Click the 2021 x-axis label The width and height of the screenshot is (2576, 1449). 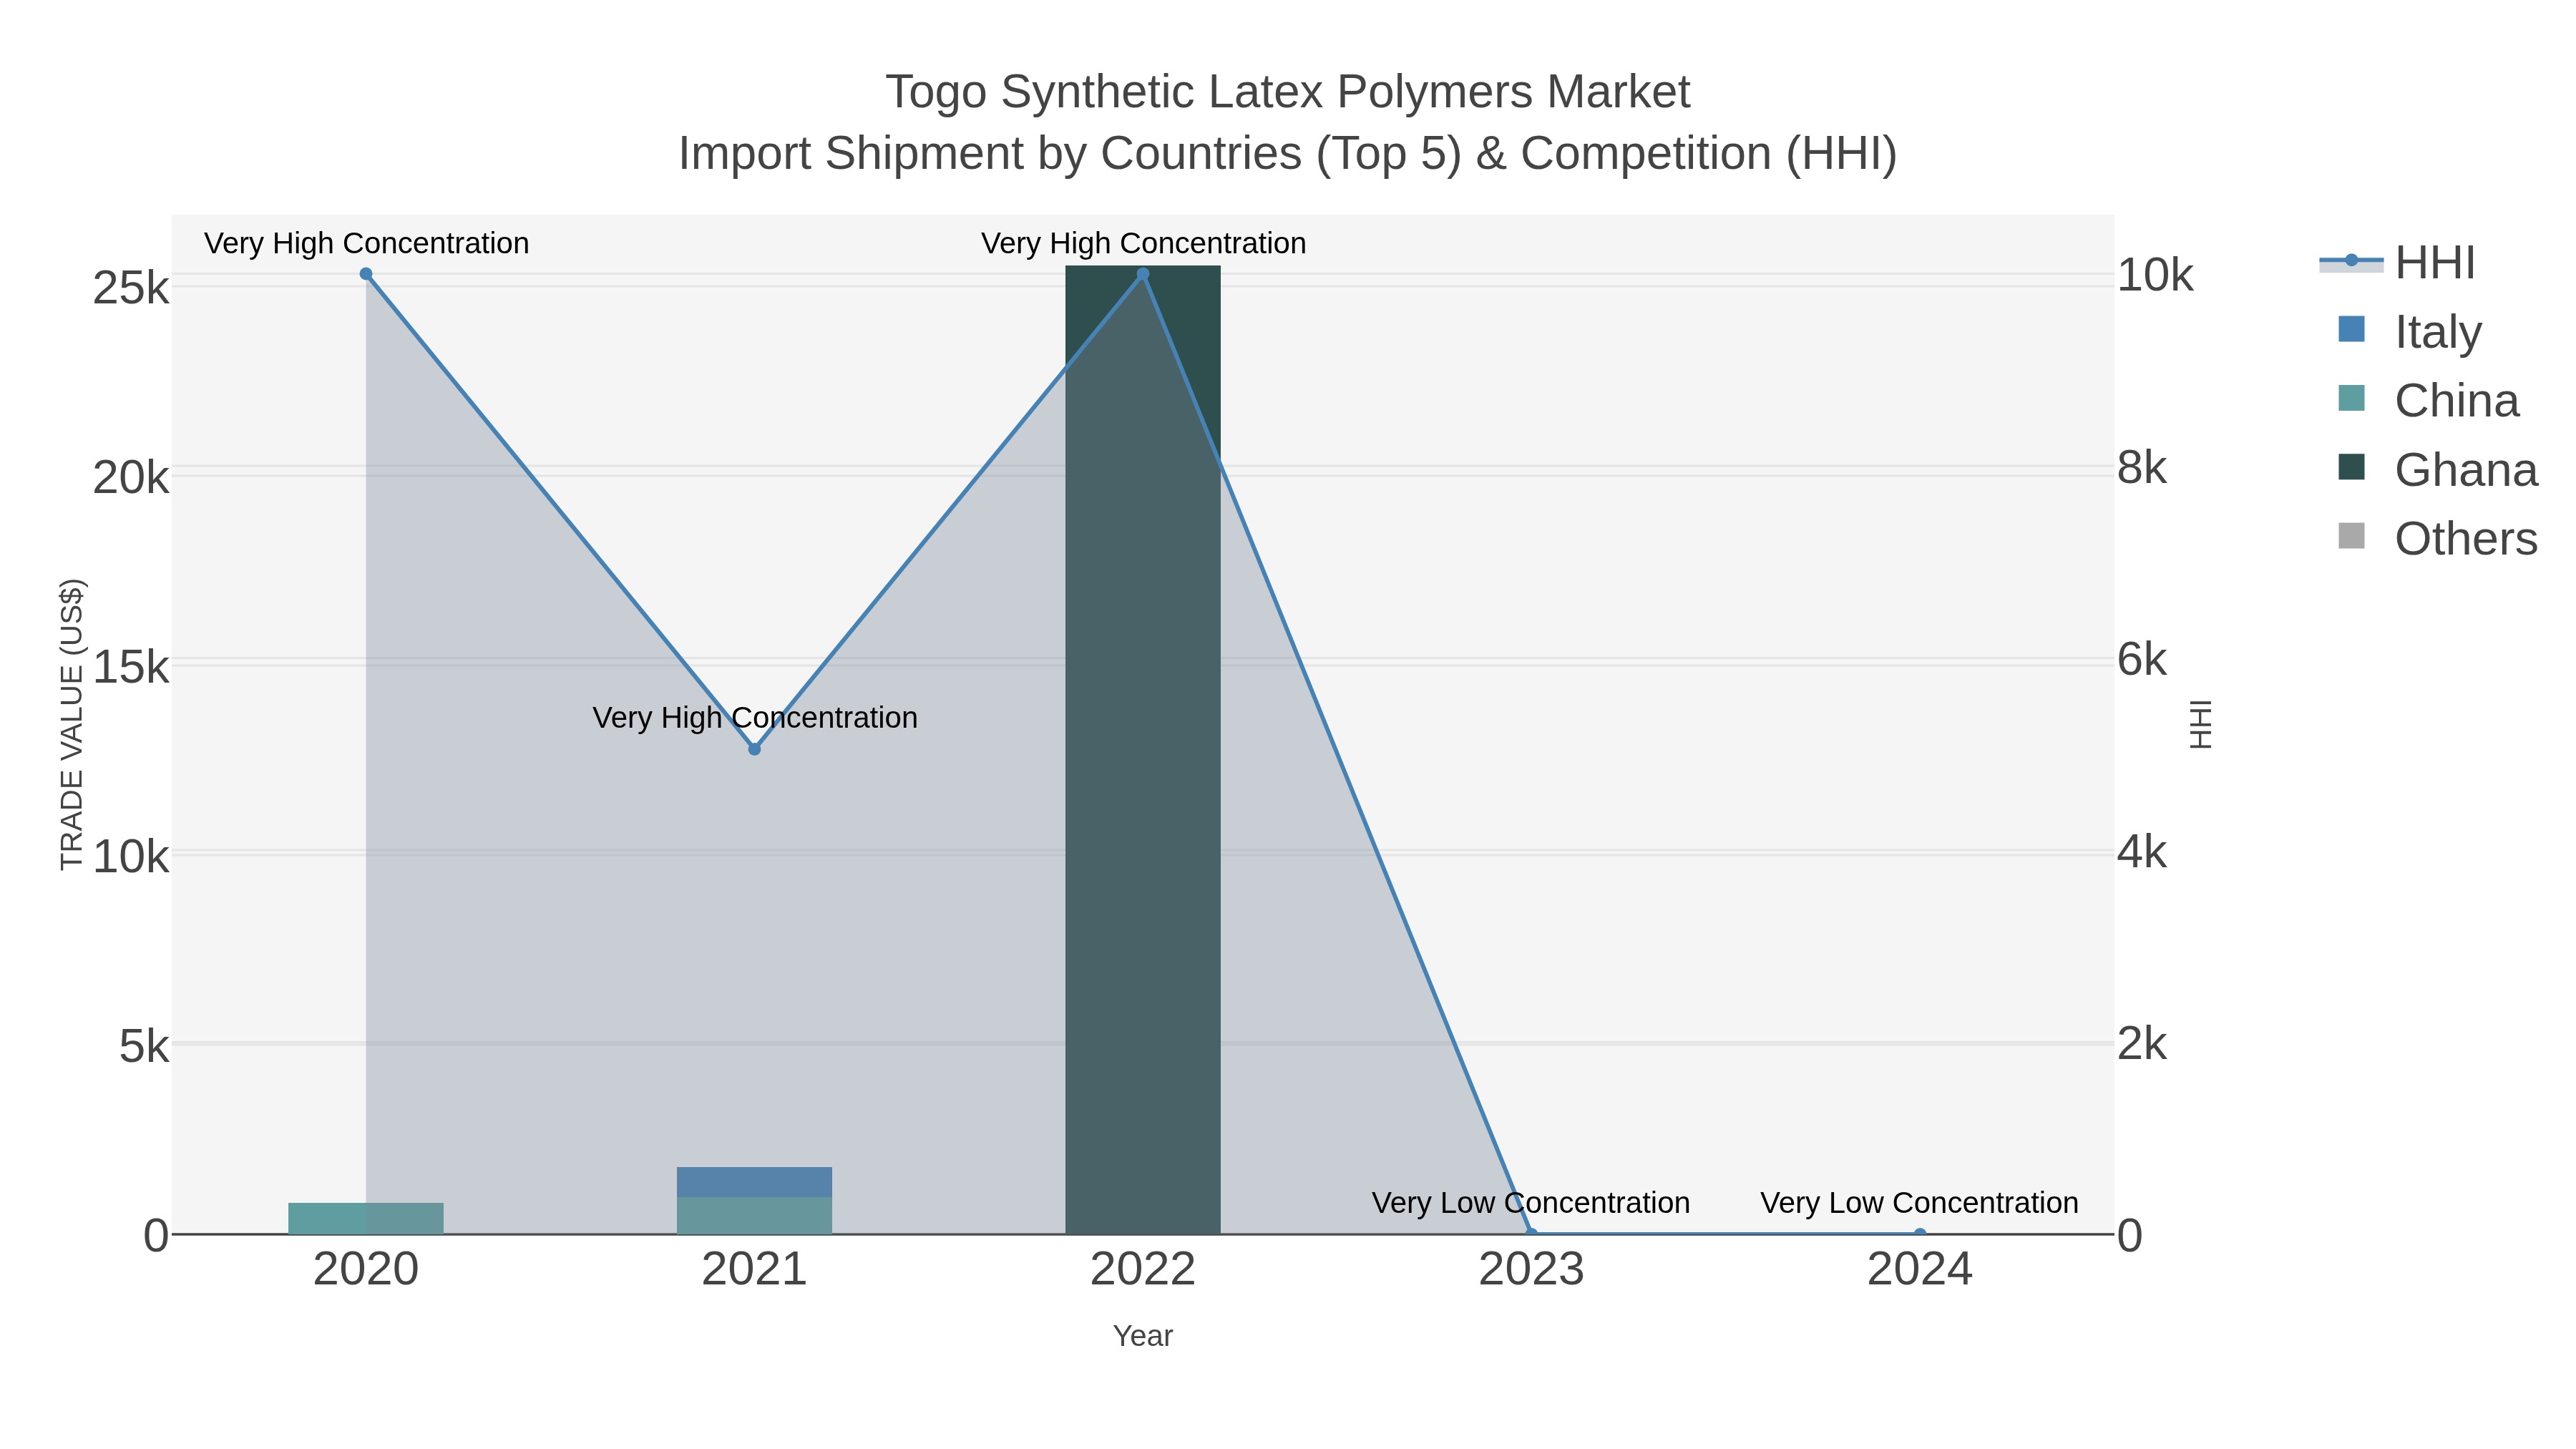755,1270
